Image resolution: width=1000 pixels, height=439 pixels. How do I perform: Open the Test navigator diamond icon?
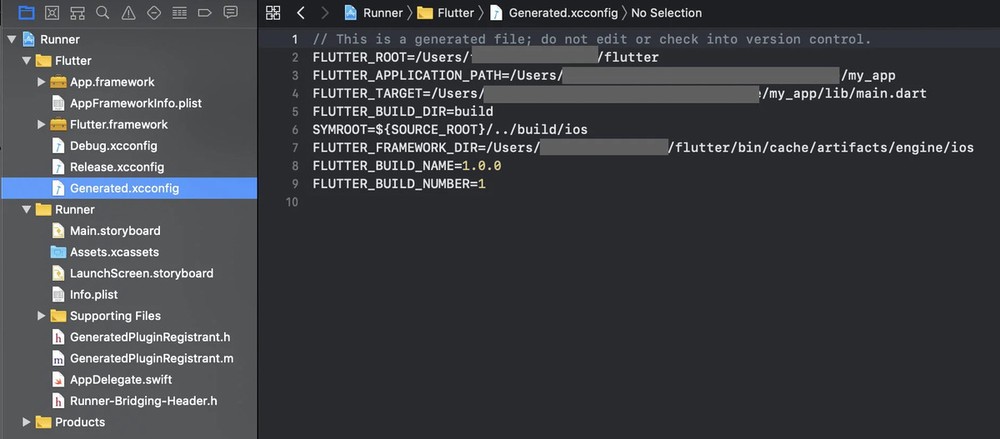click(x=154, y=13)
